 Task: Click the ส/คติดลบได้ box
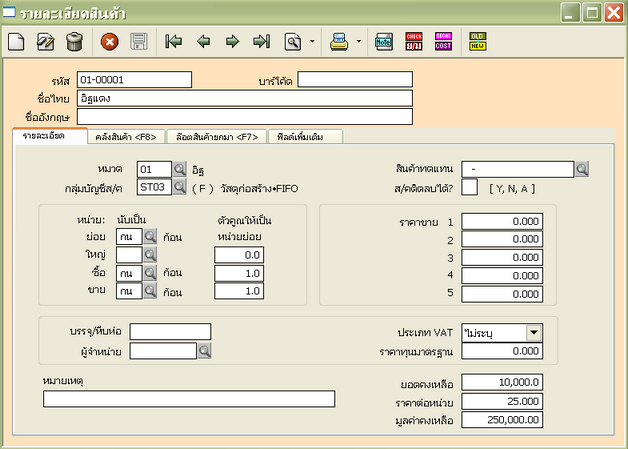pos(469,186)
